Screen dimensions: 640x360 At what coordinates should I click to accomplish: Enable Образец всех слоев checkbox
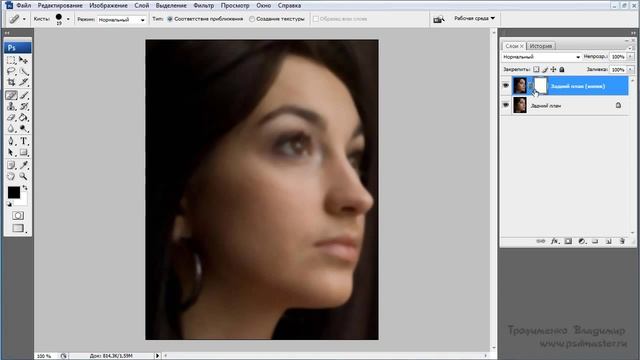(316, 19)
